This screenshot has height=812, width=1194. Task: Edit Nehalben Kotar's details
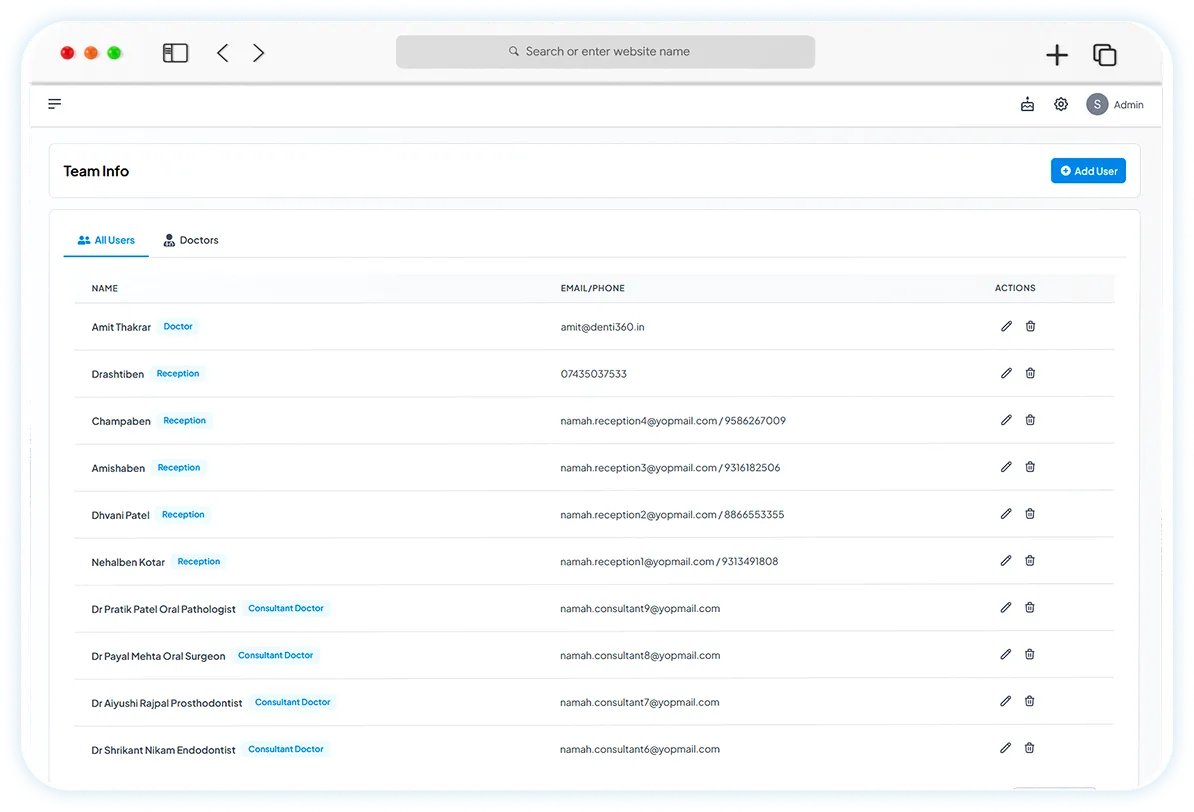pyautogui.click(x=1006, y=561)
